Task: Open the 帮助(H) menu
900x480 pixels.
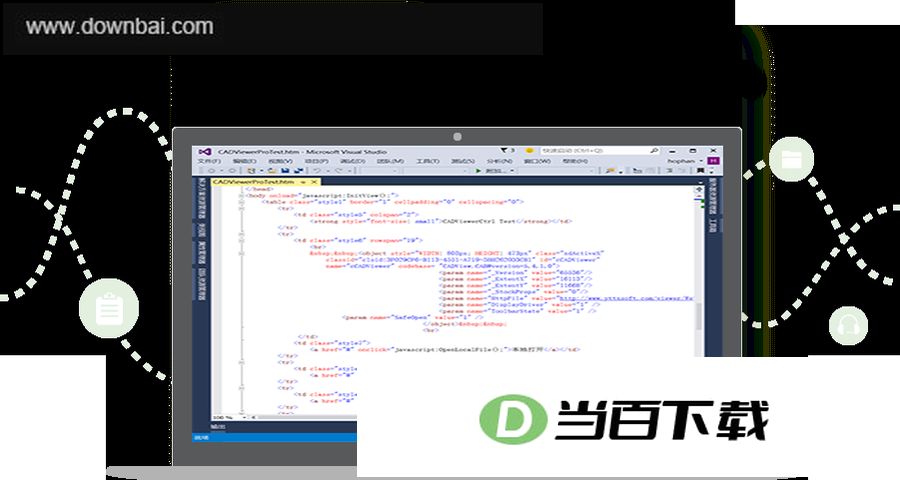Action: click(x=575, y=161)
